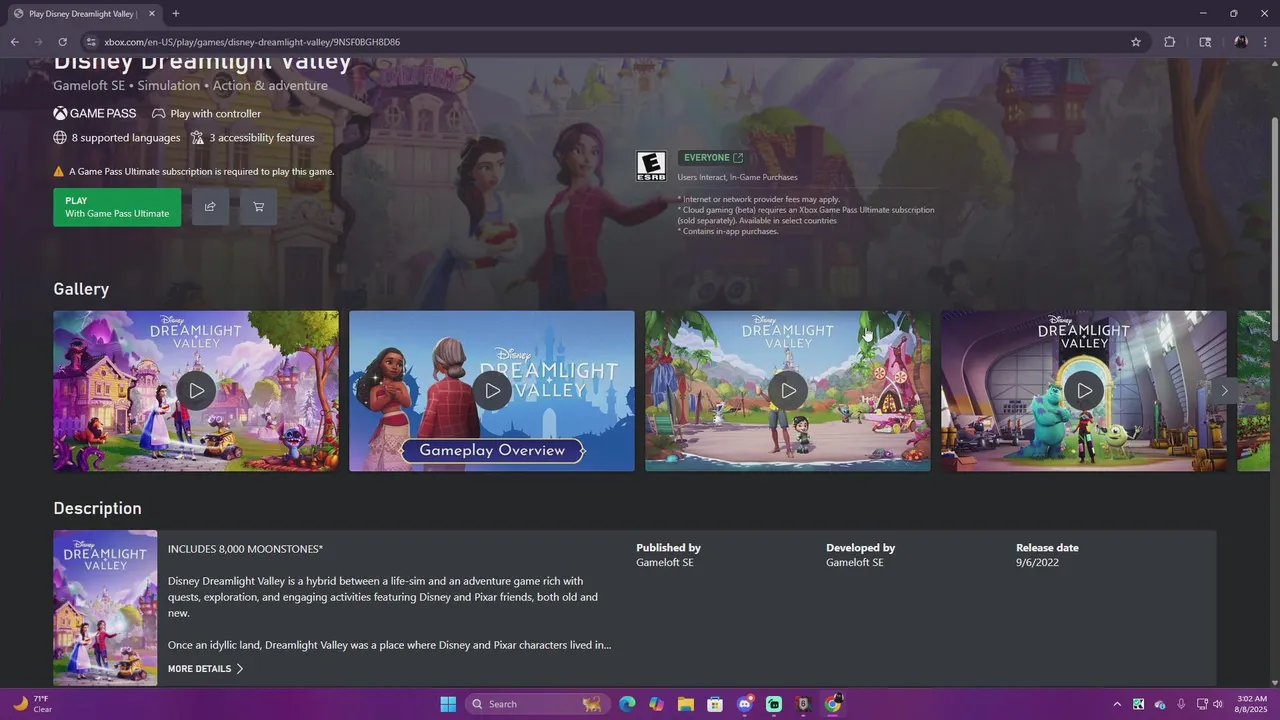Show hidden system tray icons chevron

click(1117, 704)
